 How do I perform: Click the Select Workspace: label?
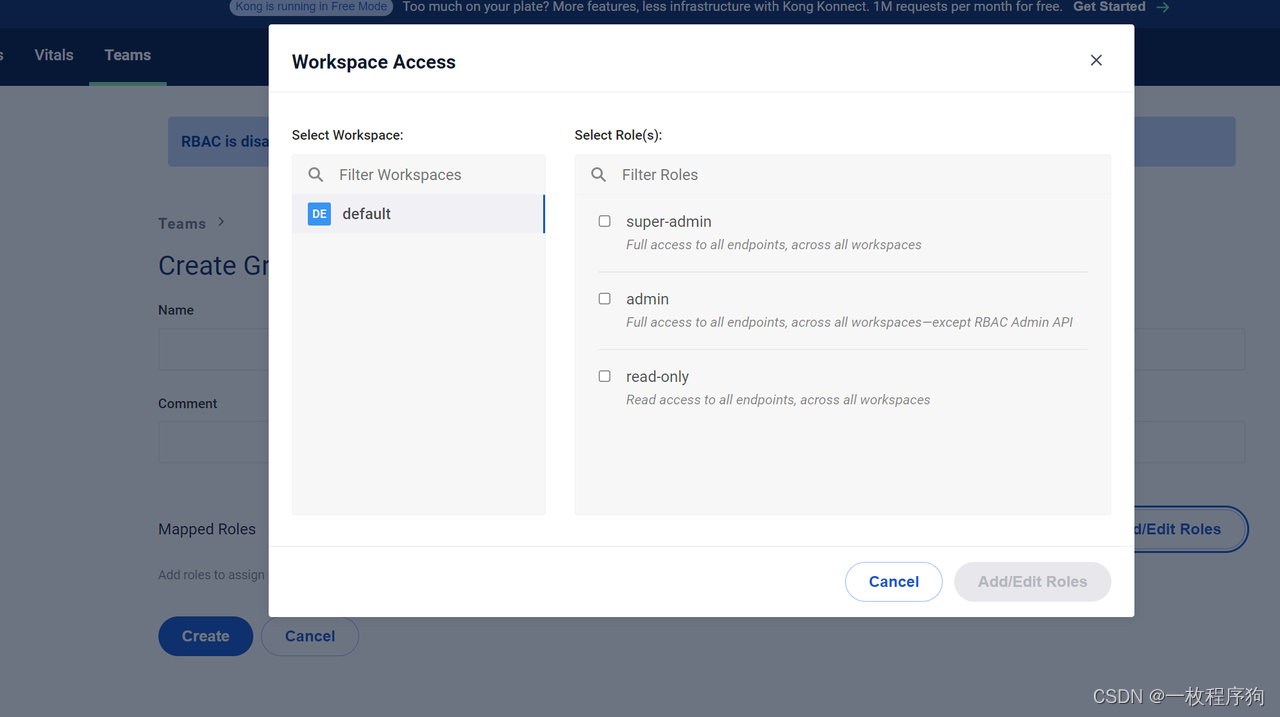tap(348, 135)
